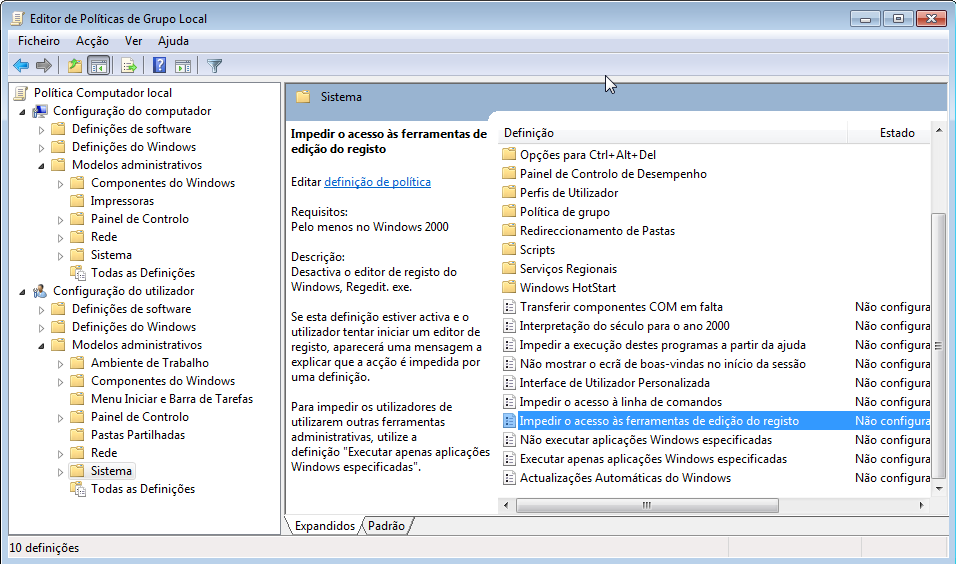Open the Política de grupo folder
Viewport: 956px width, 564px height.
tap(565, 212)
